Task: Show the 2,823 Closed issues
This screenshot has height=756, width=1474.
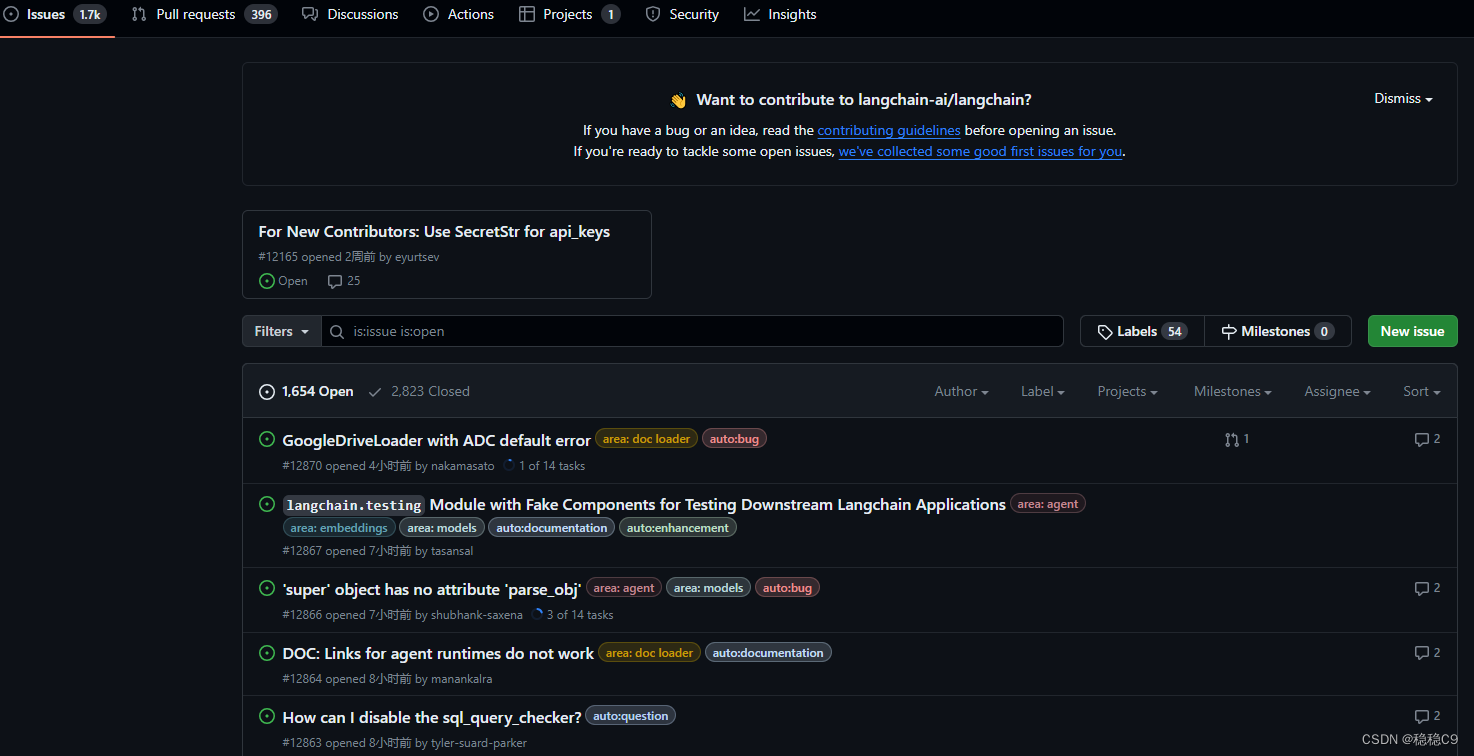Action: tap(419, 391)
